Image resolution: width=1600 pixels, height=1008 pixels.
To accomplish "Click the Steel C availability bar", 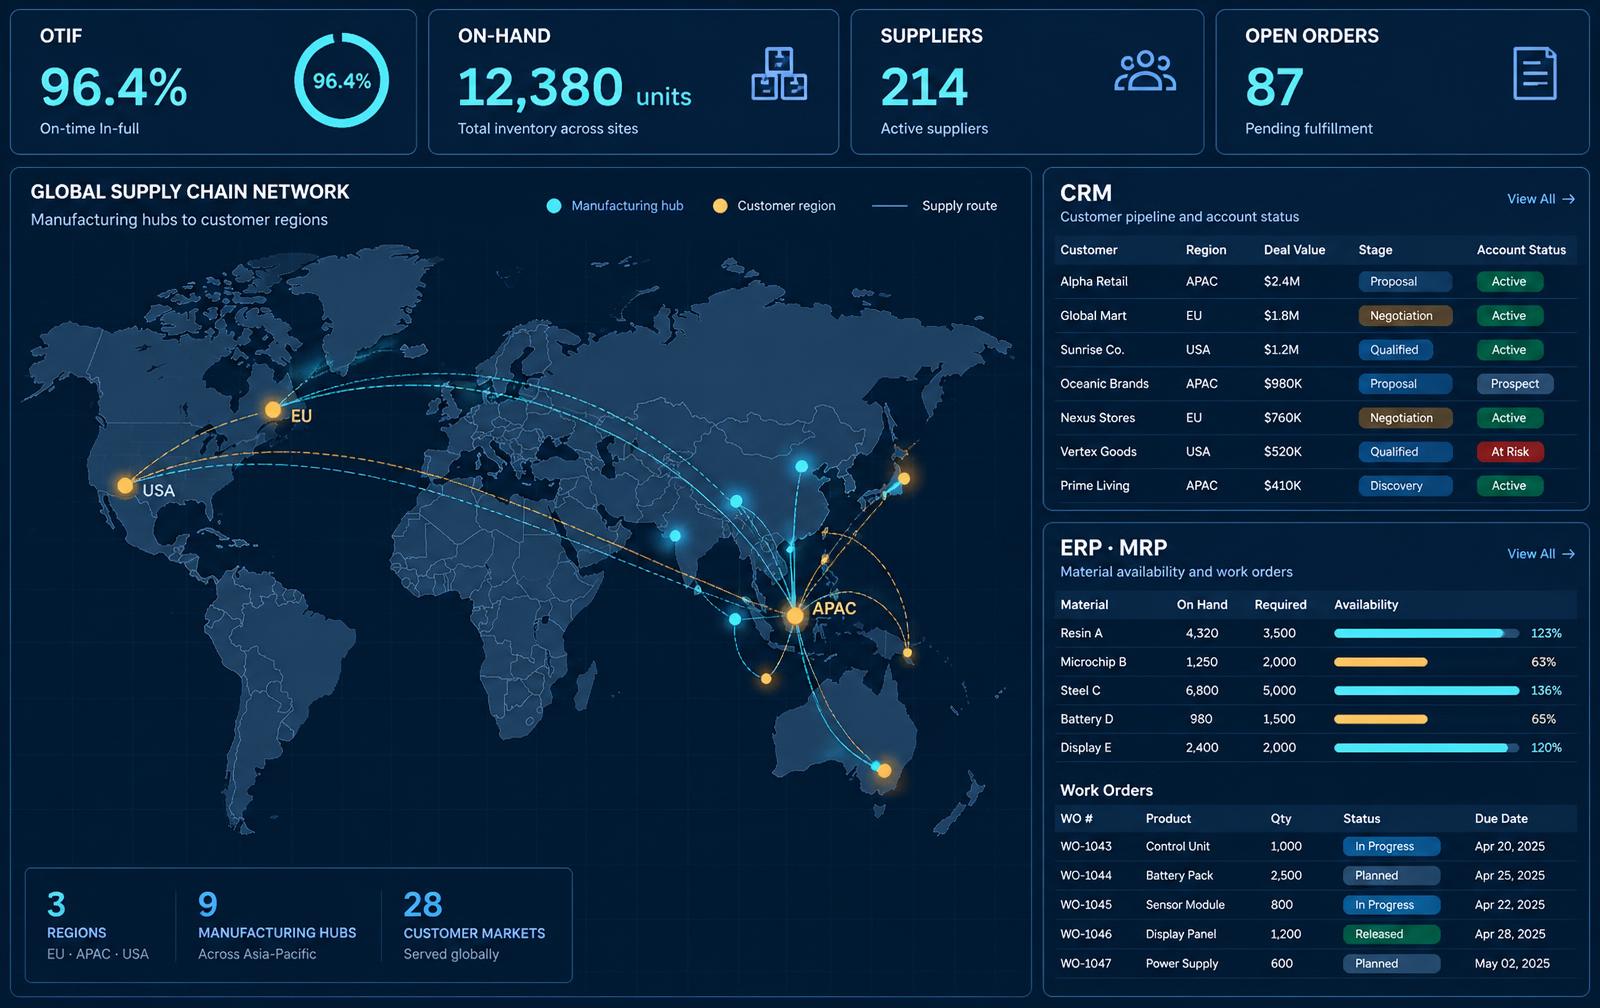I will pyautogui.click(x=1426, y=691).
